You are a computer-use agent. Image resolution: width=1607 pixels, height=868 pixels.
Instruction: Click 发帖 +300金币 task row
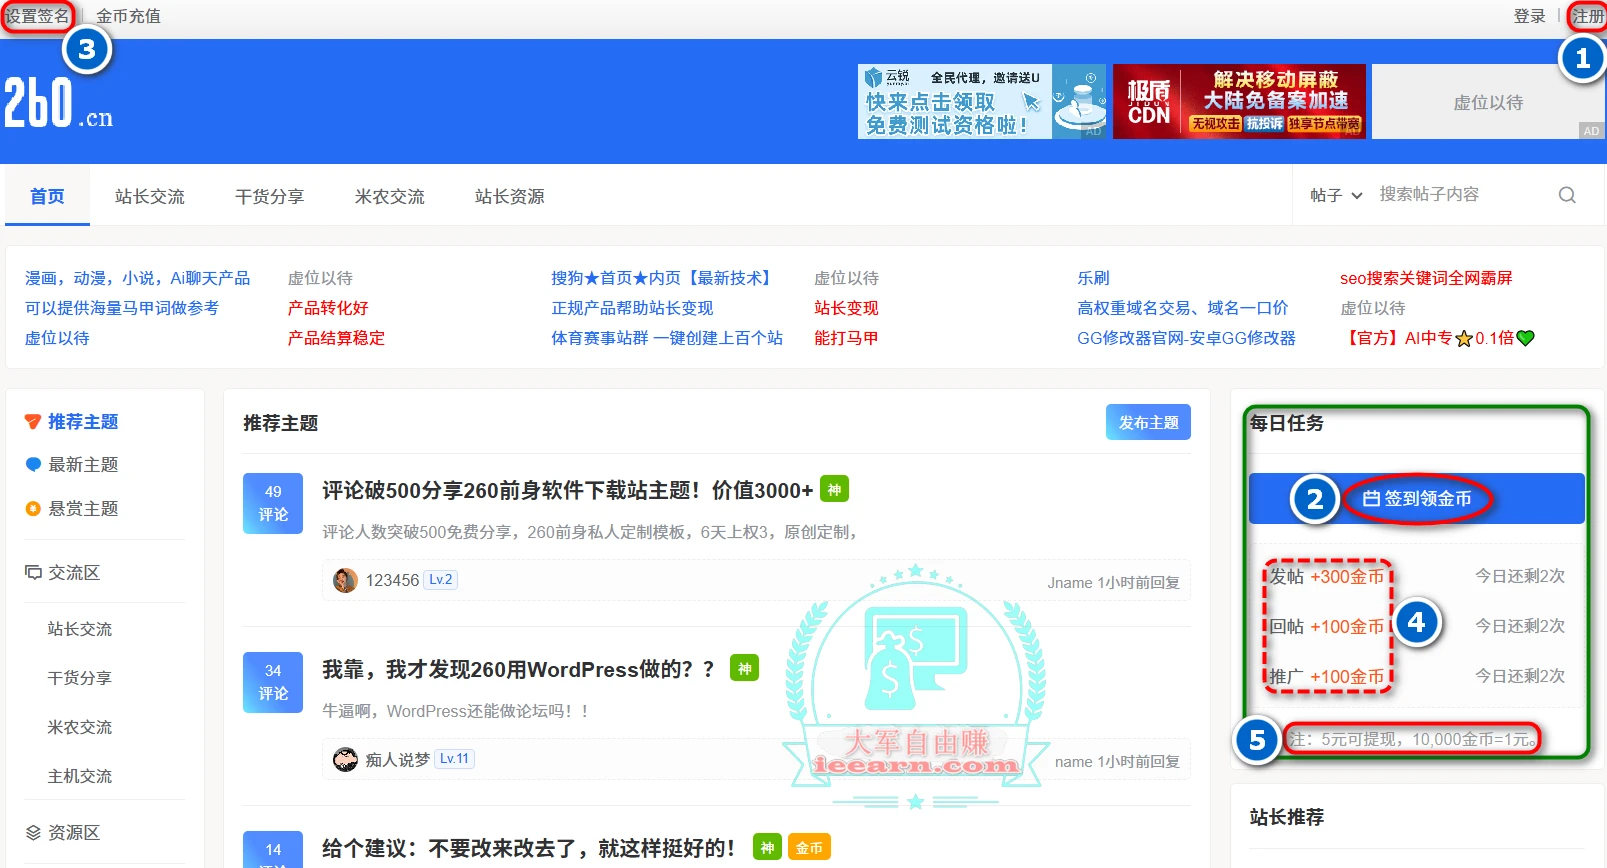[1416, 576]
